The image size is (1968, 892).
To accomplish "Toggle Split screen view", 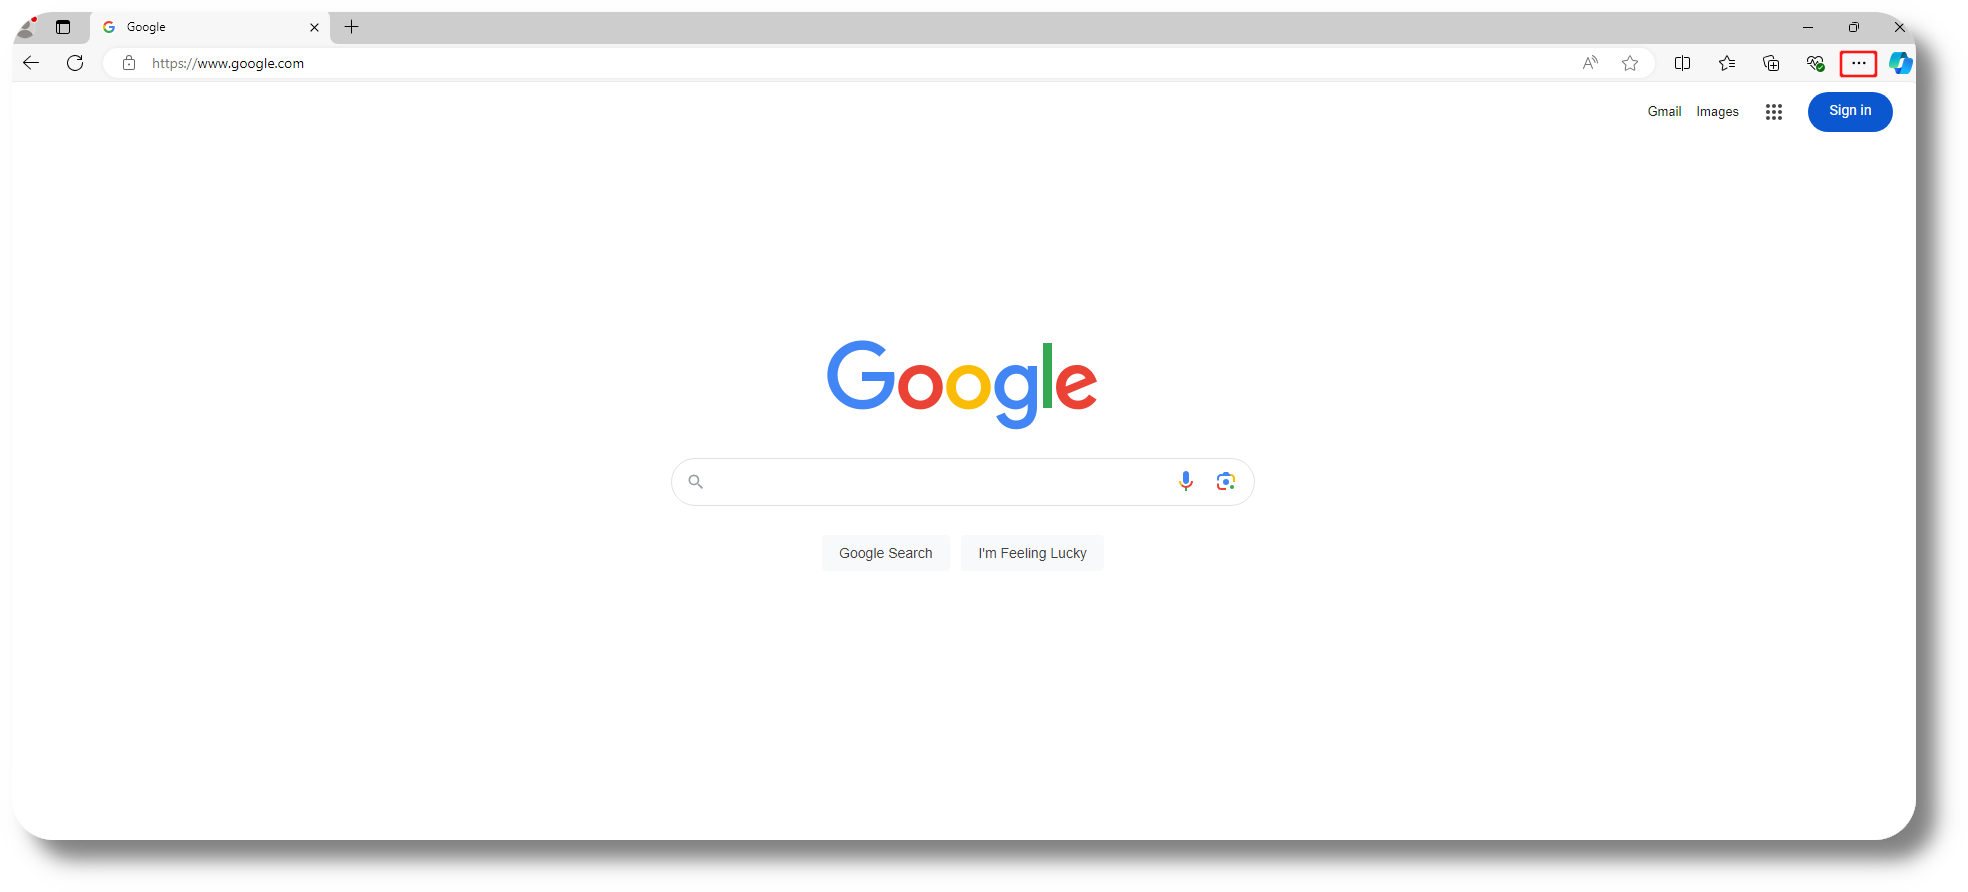I will [1683, 63].
